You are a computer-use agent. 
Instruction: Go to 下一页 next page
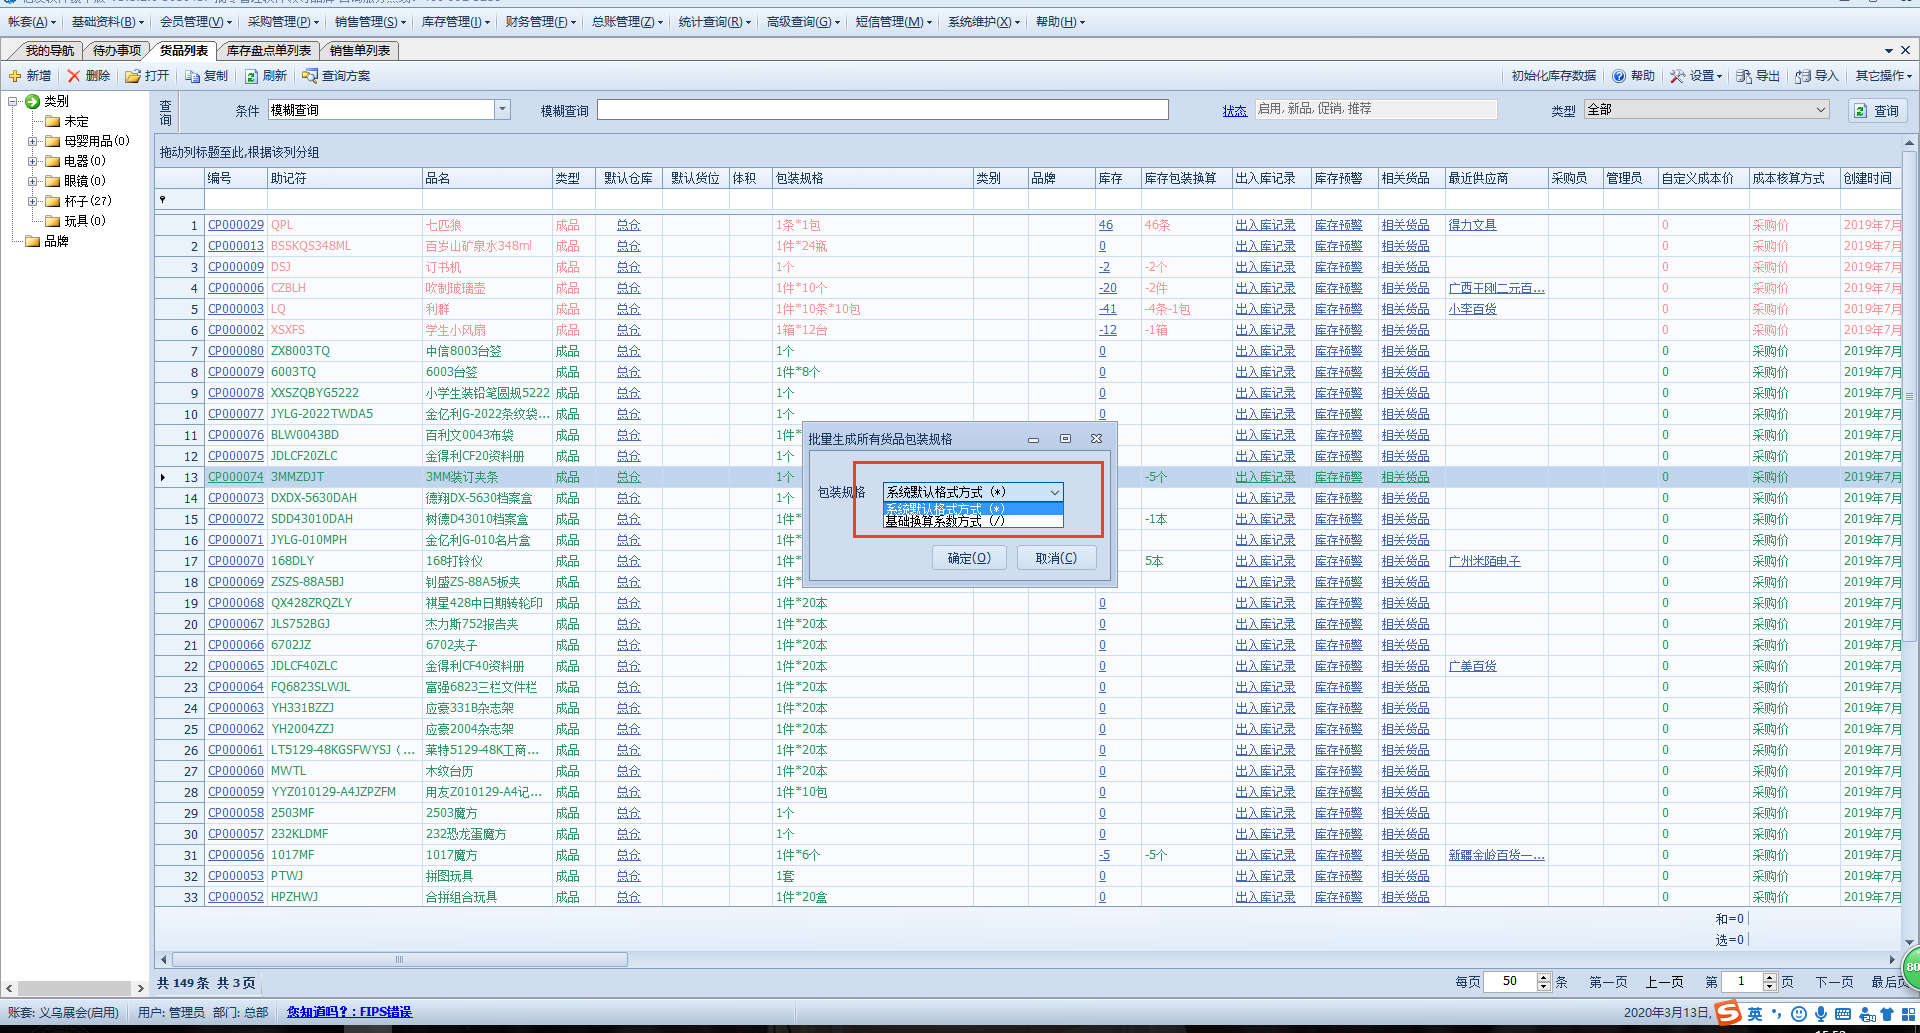pyautogui.click(x=1834, y=982)
